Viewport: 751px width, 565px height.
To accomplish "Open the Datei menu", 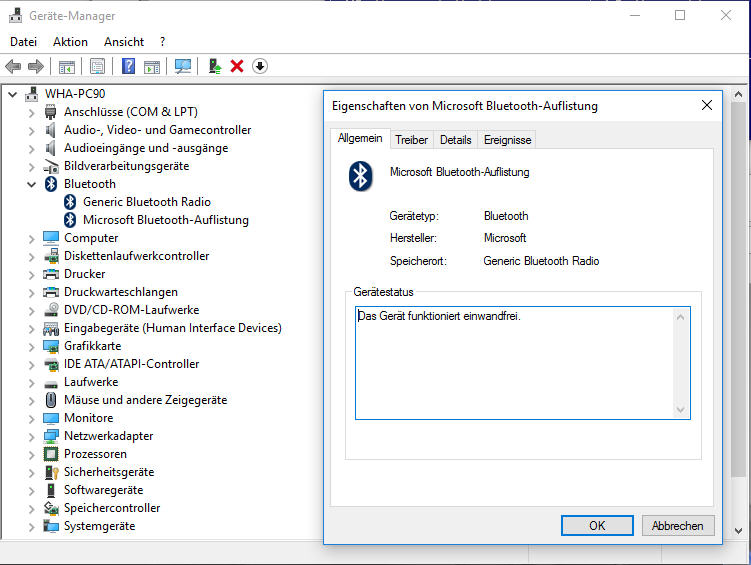I will coord(23,42).
